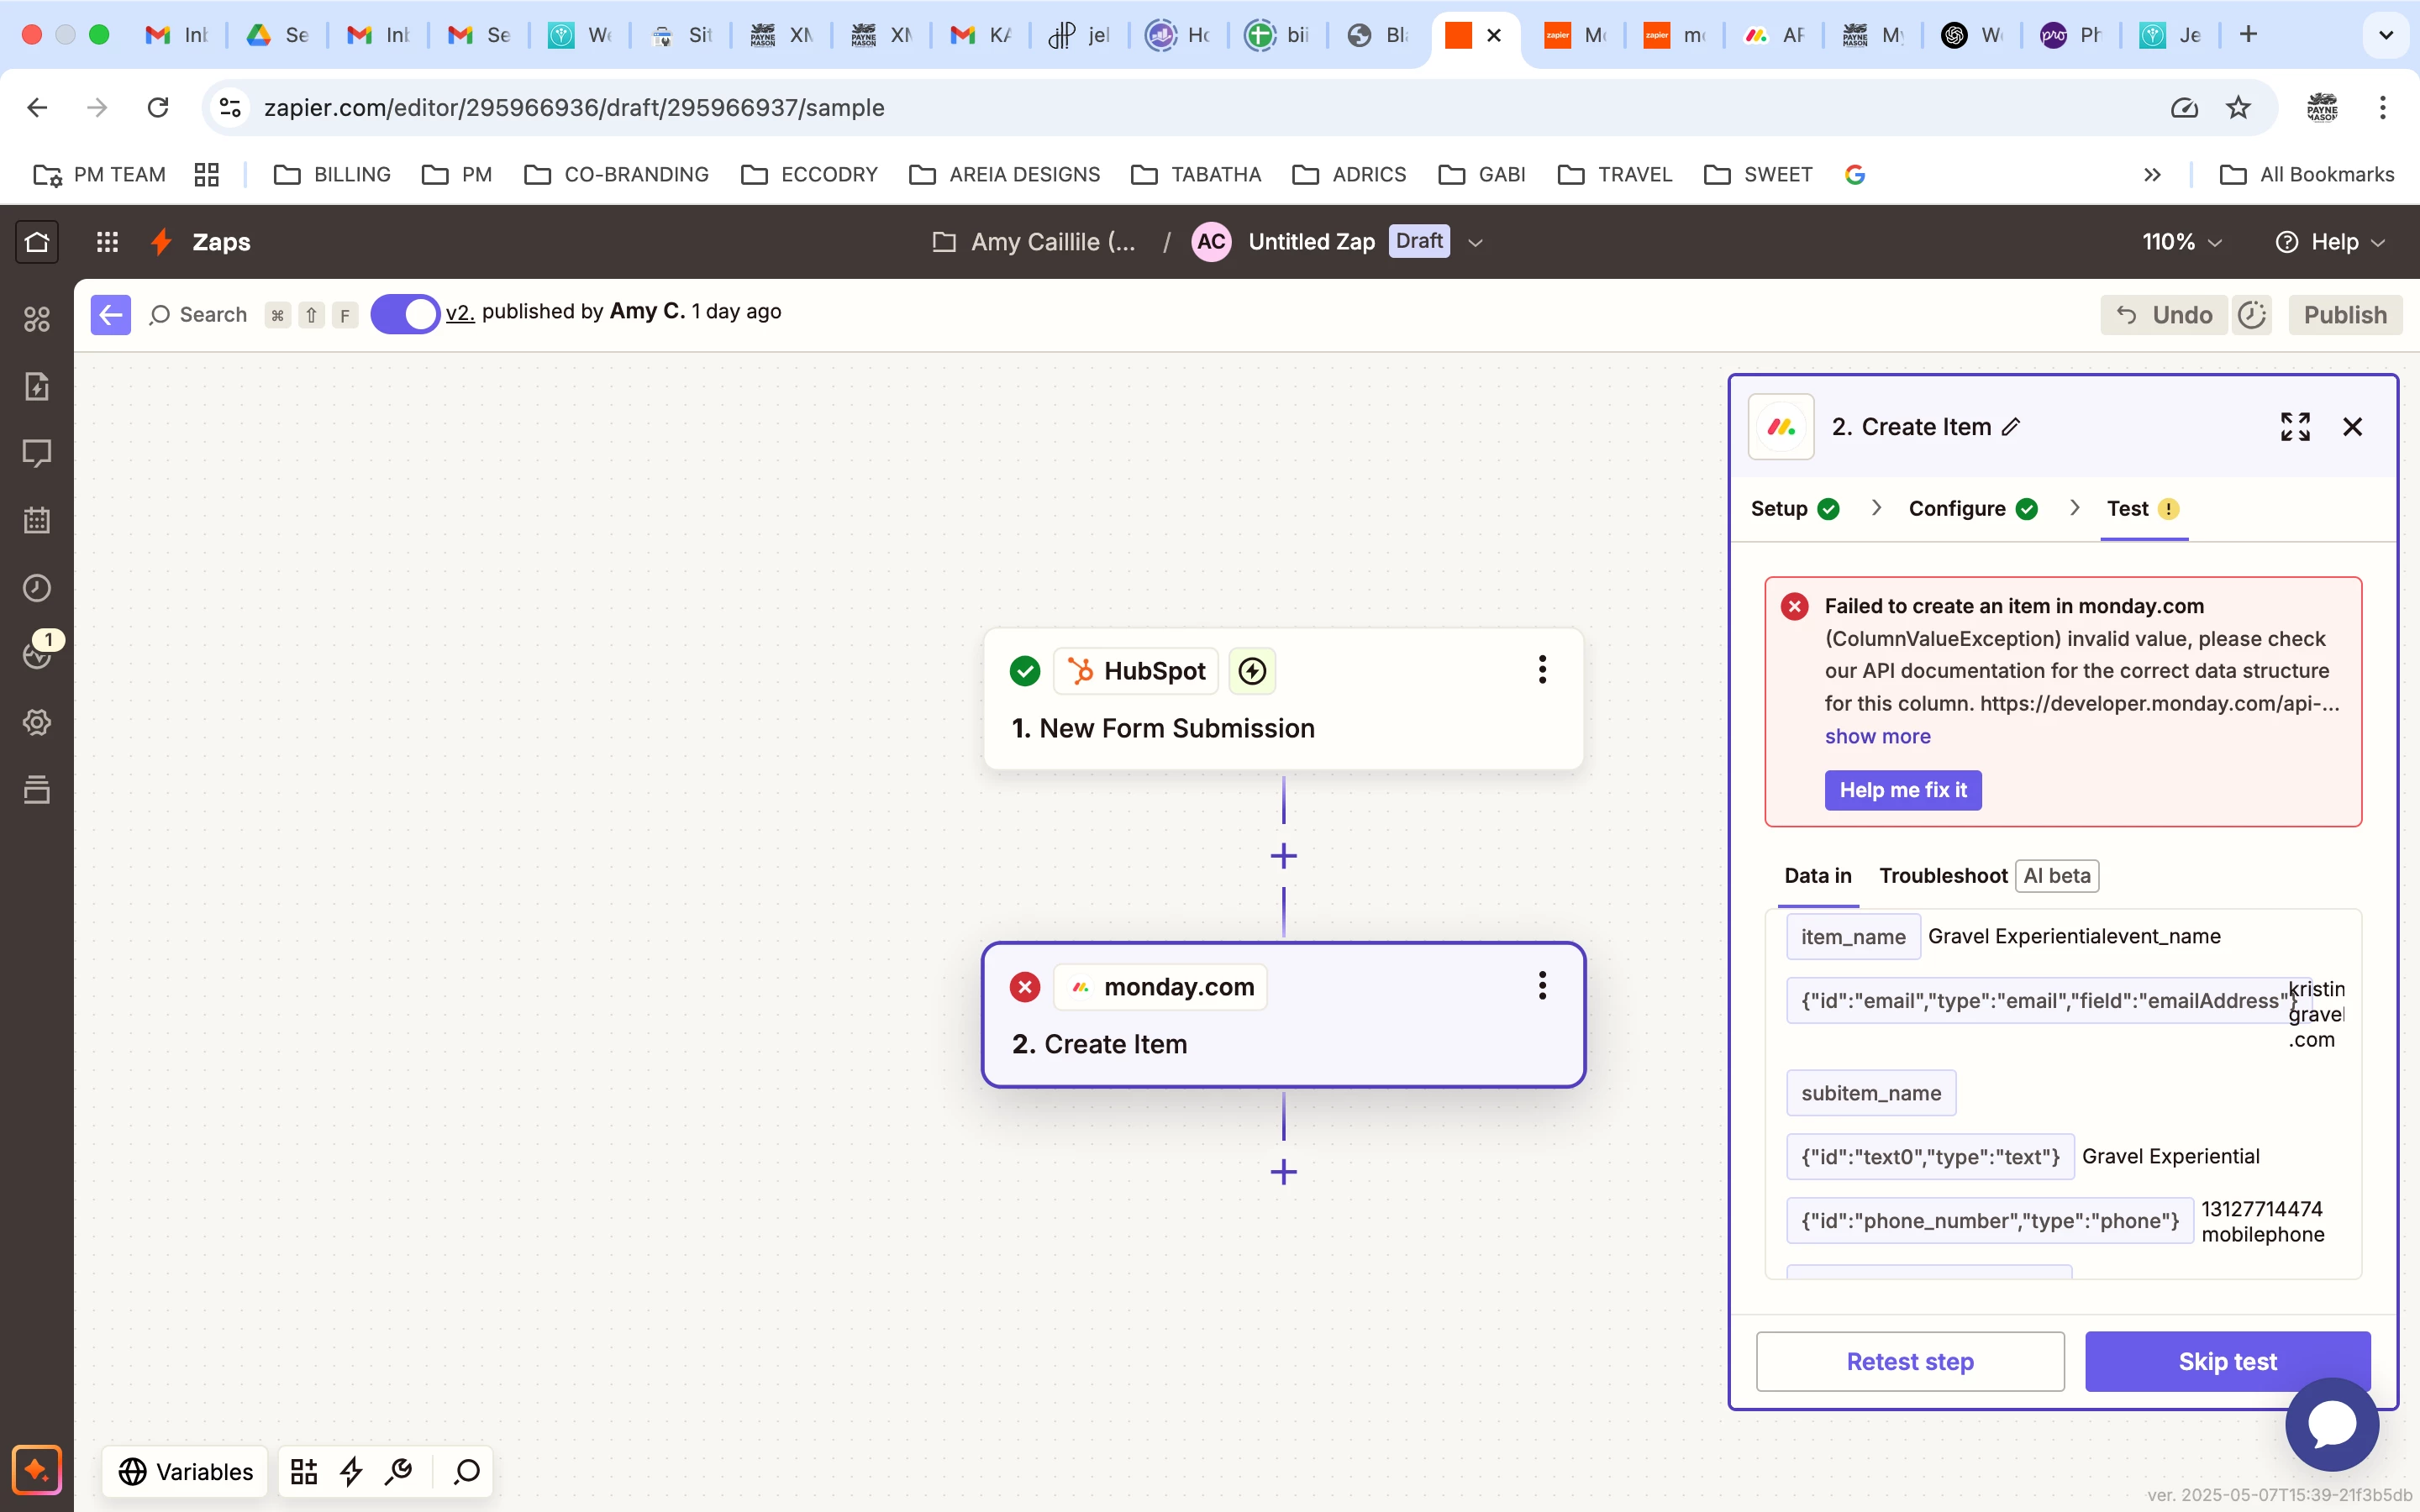Open Variables panel
This screenshot has height=1512, width=2420.
(185, 1471)
